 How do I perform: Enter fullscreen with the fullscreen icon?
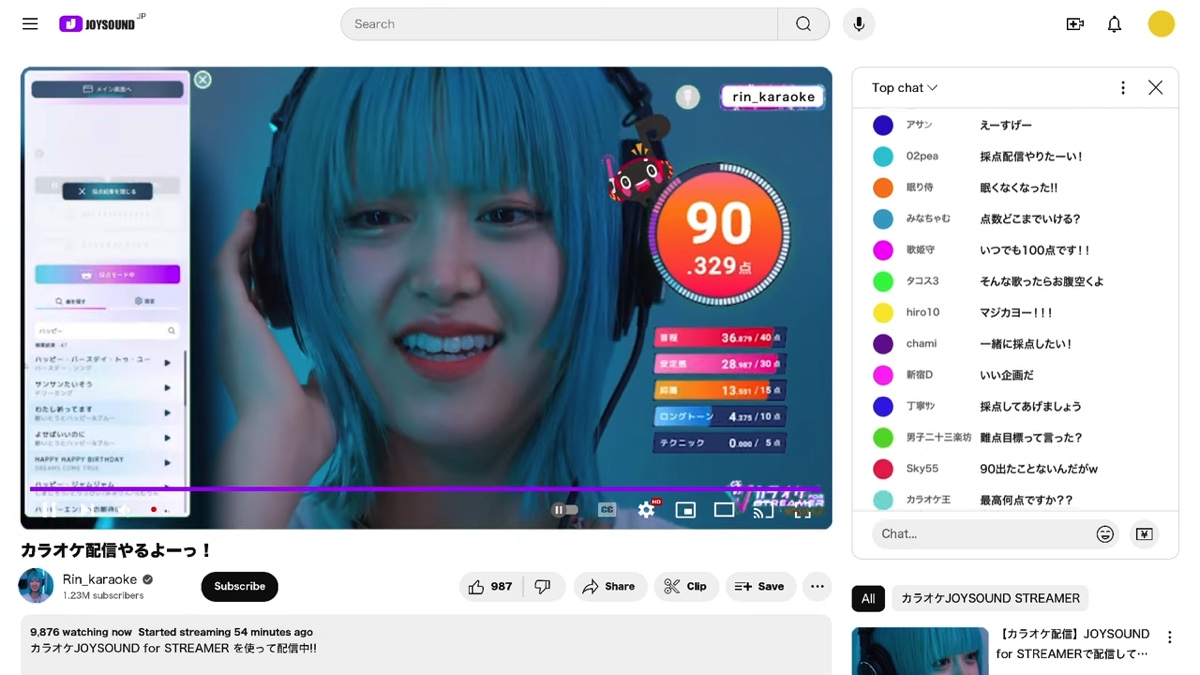pos(804,512)
